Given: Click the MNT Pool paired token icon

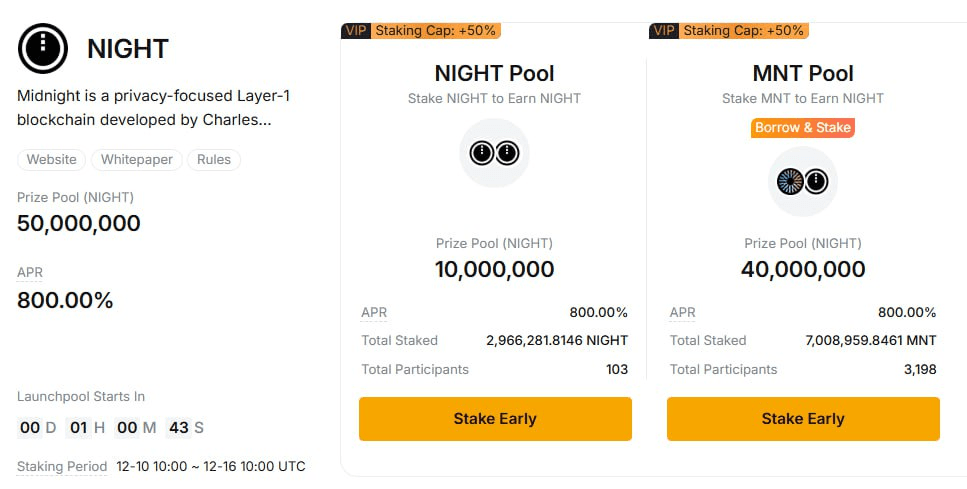Looking at the screenshot, I should click(x=802, y=181).
